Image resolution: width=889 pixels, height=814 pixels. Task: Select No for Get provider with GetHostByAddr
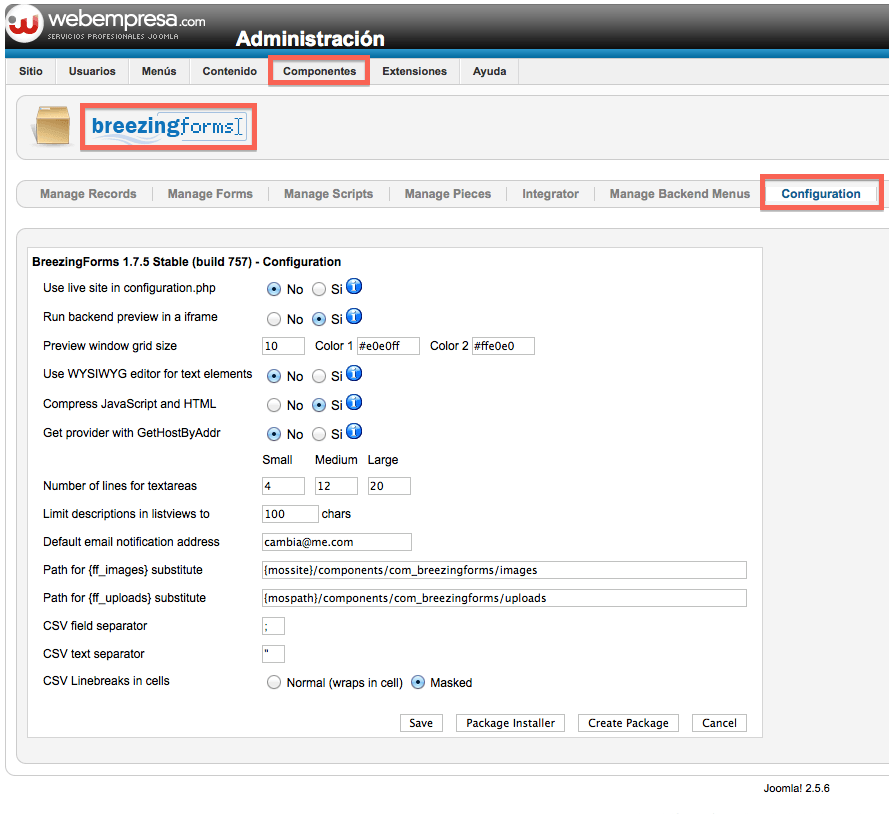click(274, 434)
